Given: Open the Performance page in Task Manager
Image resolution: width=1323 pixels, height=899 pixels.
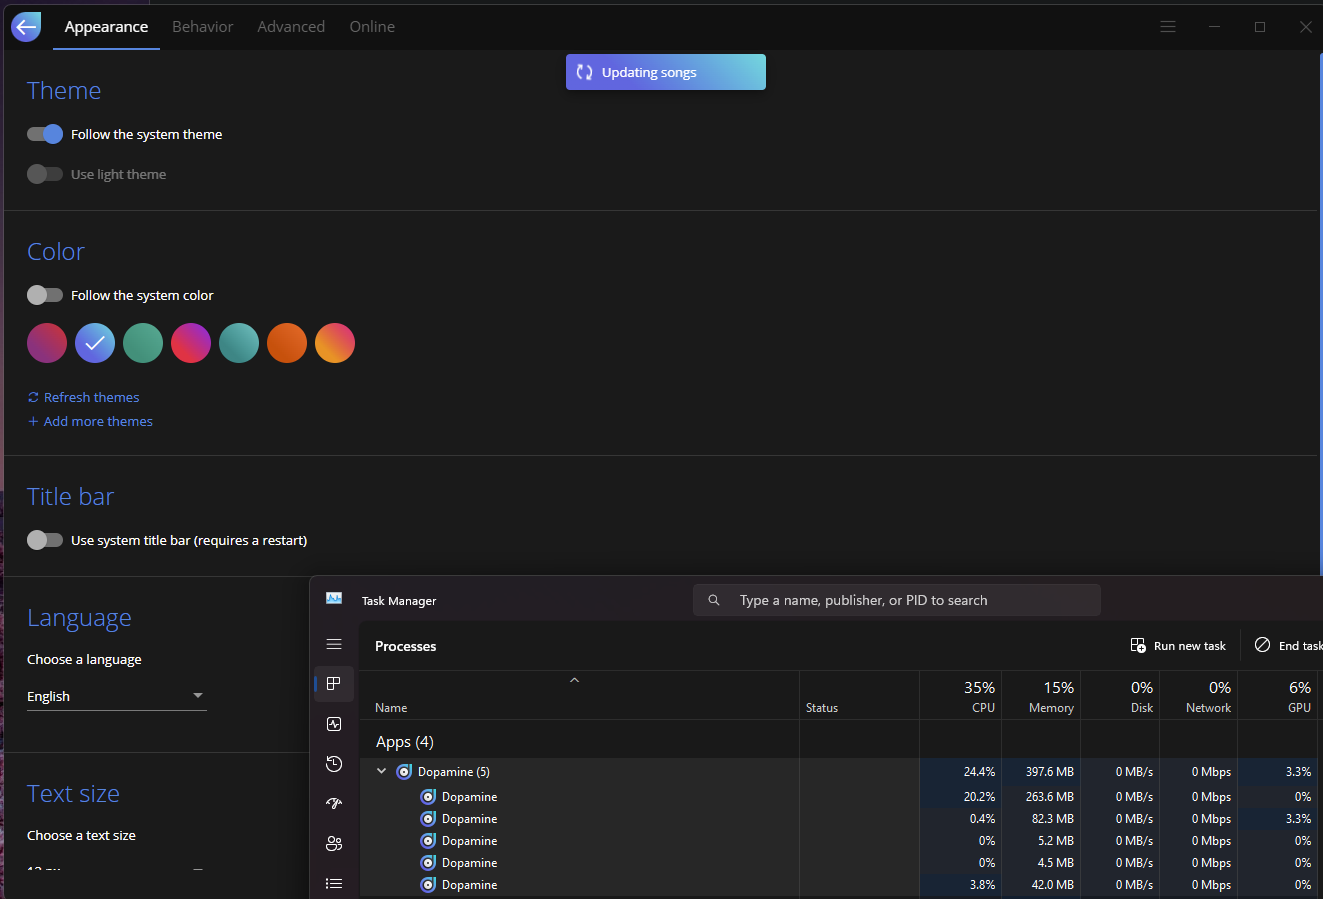Looking at the screenshot, I should (x=334, y=724).
